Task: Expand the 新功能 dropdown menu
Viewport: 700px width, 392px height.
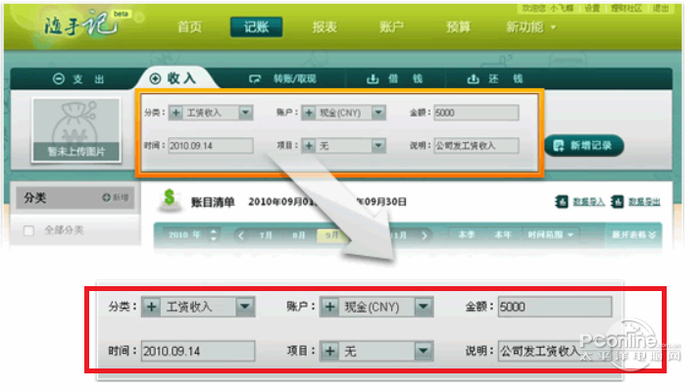Action: (531, 27)
